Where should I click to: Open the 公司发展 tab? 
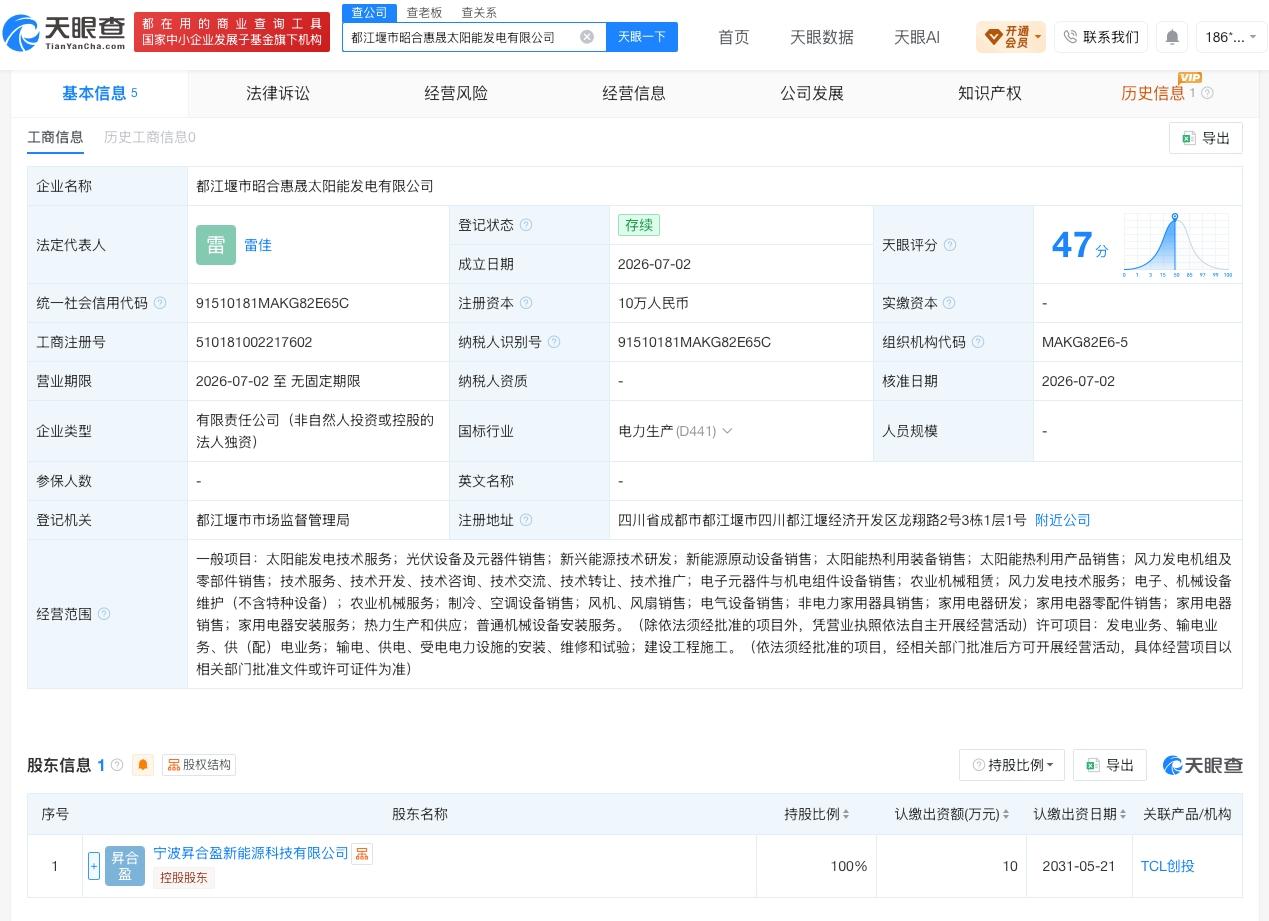812,93
